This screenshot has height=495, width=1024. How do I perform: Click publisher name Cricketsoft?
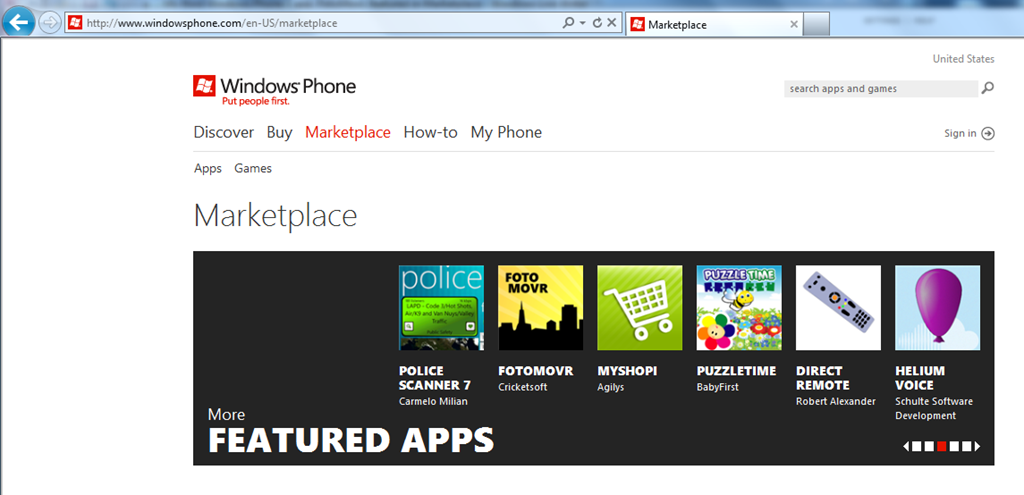pyautogui.click(x=522, y=387)
